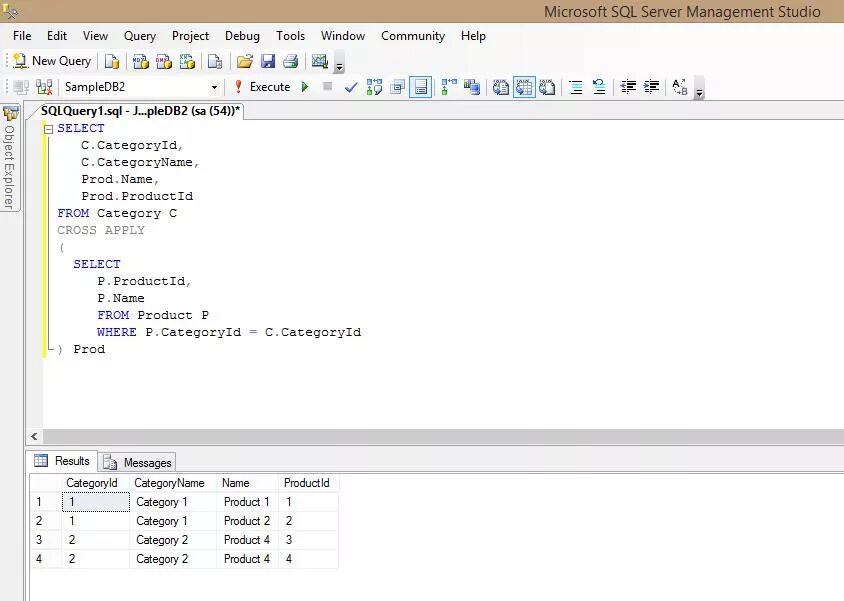Viewport: 844px width, 601px height.
Task: Toggle IntelliSense Enabled
Action: pyautogui.click(x=420, y=87)
